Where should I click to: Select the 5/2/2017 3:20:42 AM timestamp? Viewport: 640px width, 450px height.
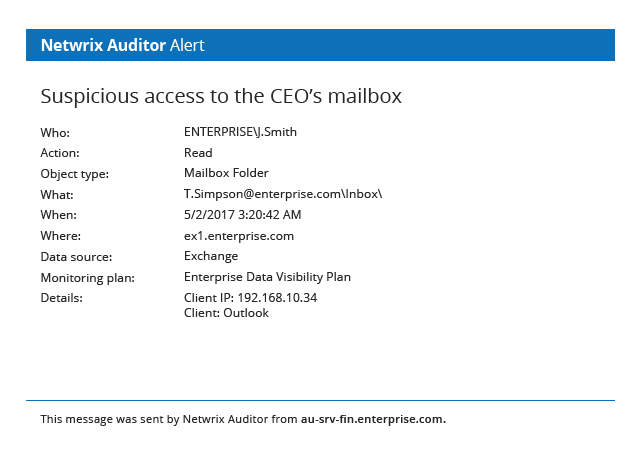242,215
